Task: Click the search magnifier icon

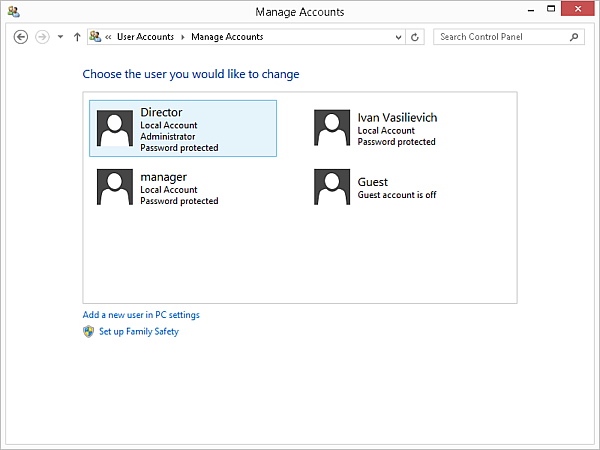Action: pos(574,37)
